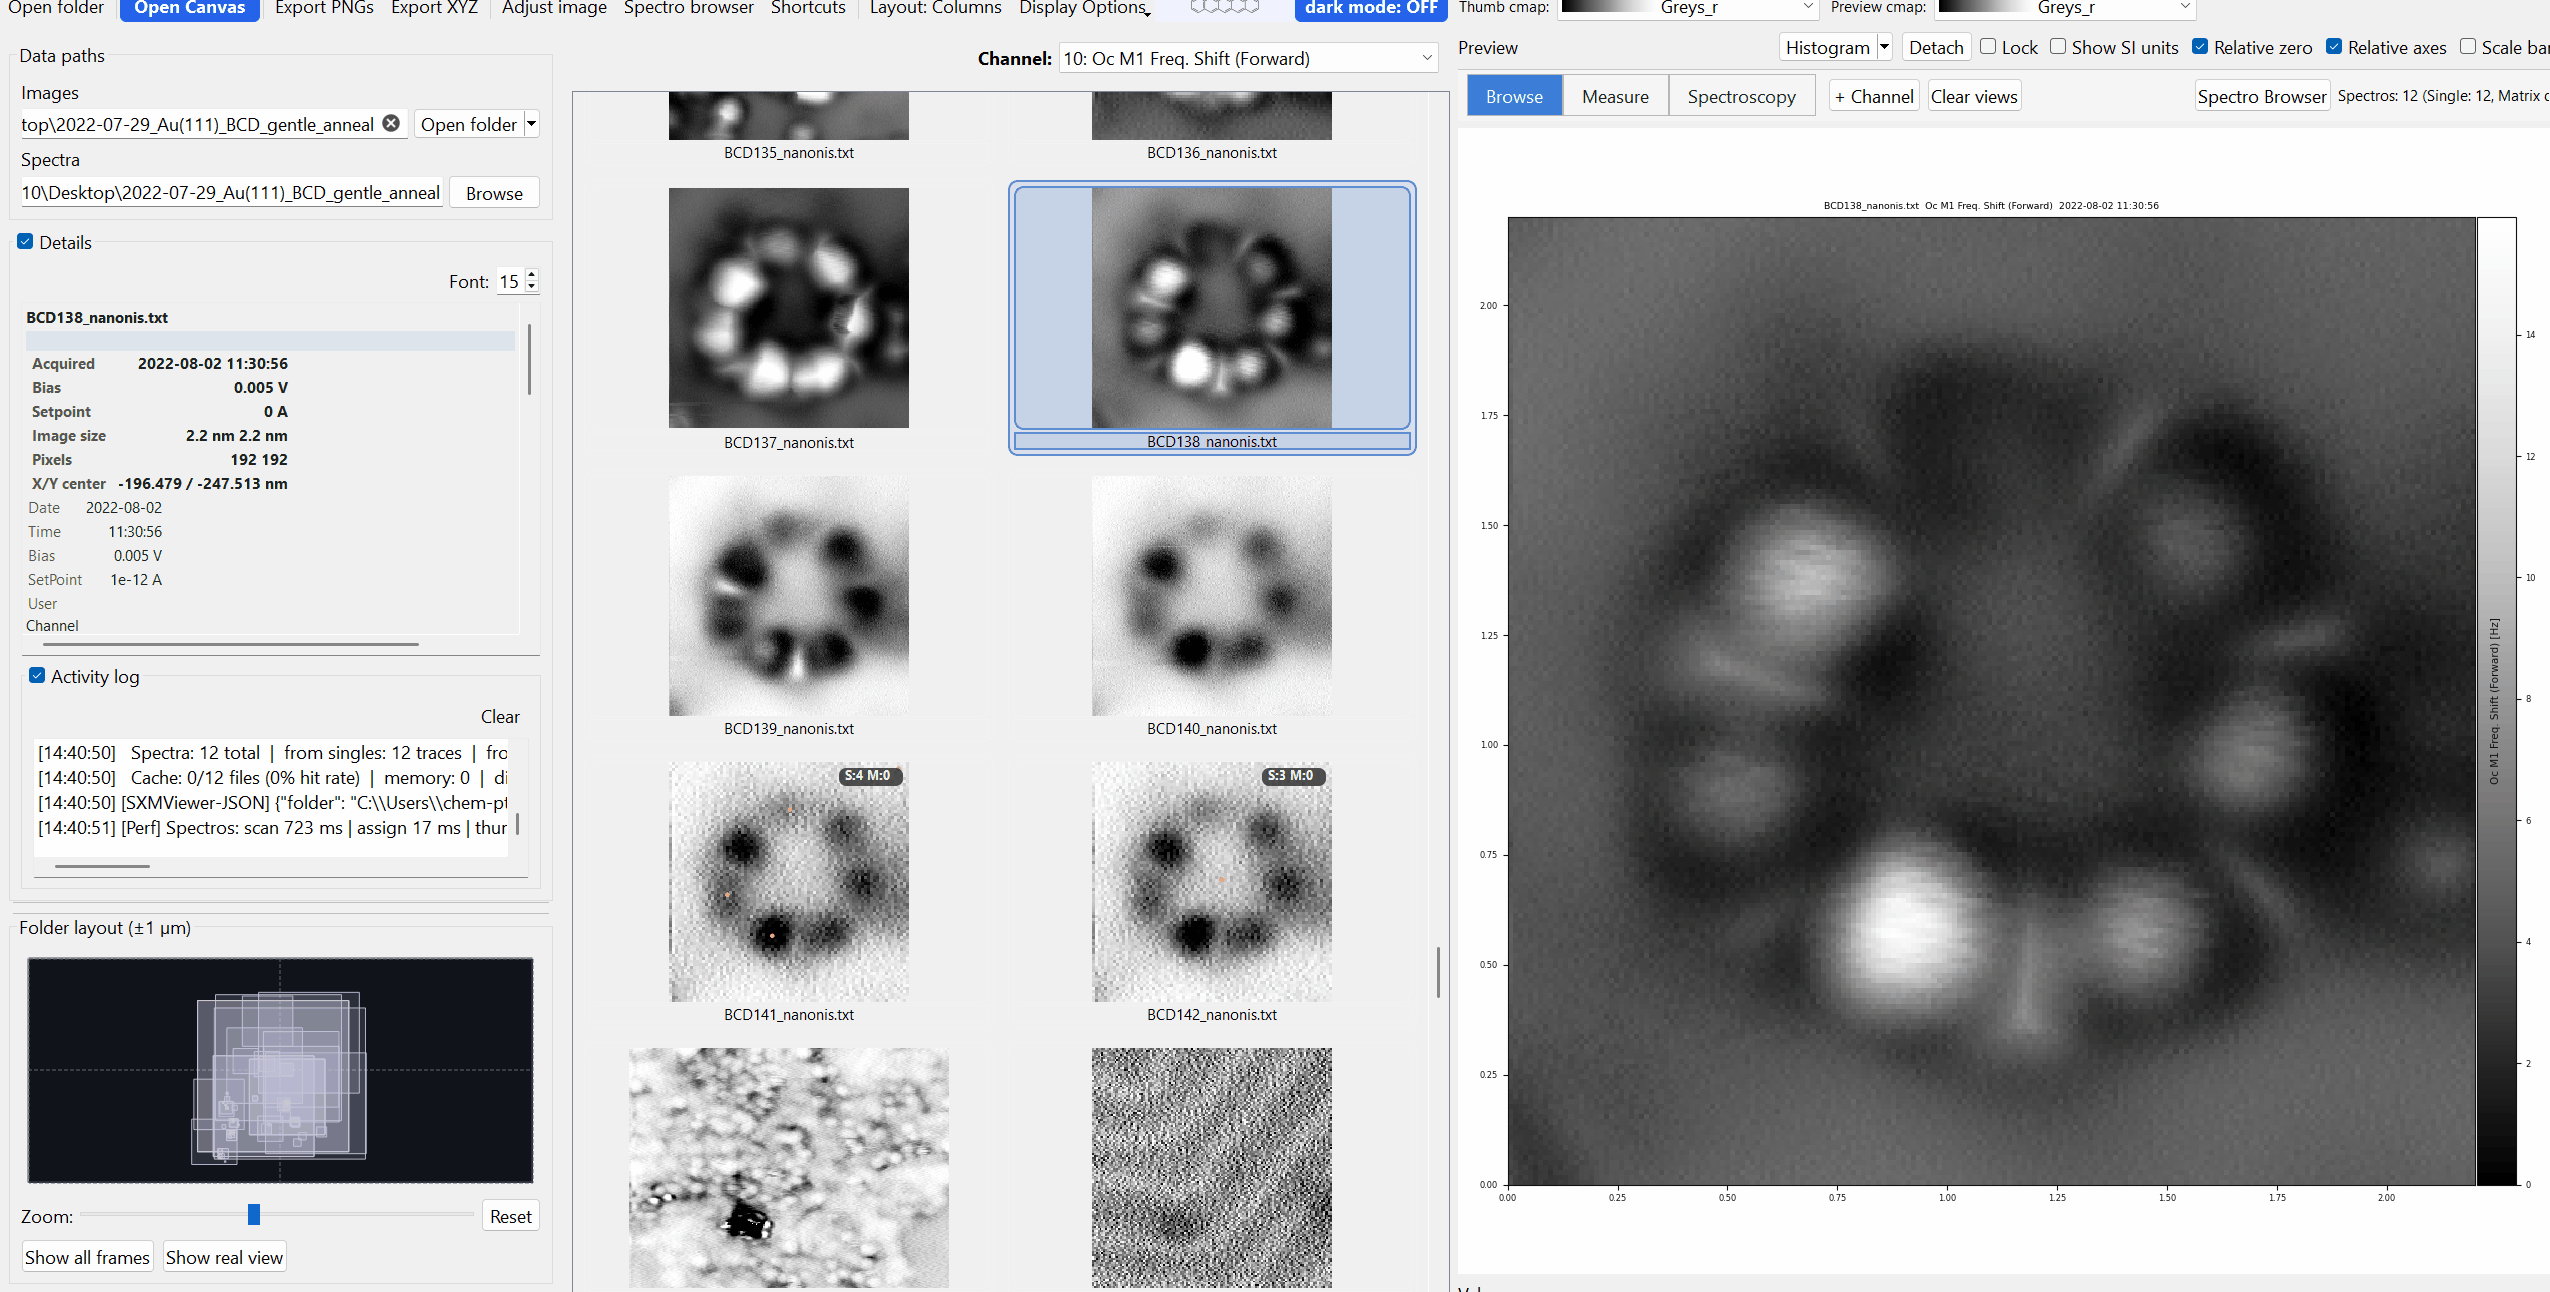Open the Channel dropdown showing Oc M1 Freq. Shift

[1245, 58]
